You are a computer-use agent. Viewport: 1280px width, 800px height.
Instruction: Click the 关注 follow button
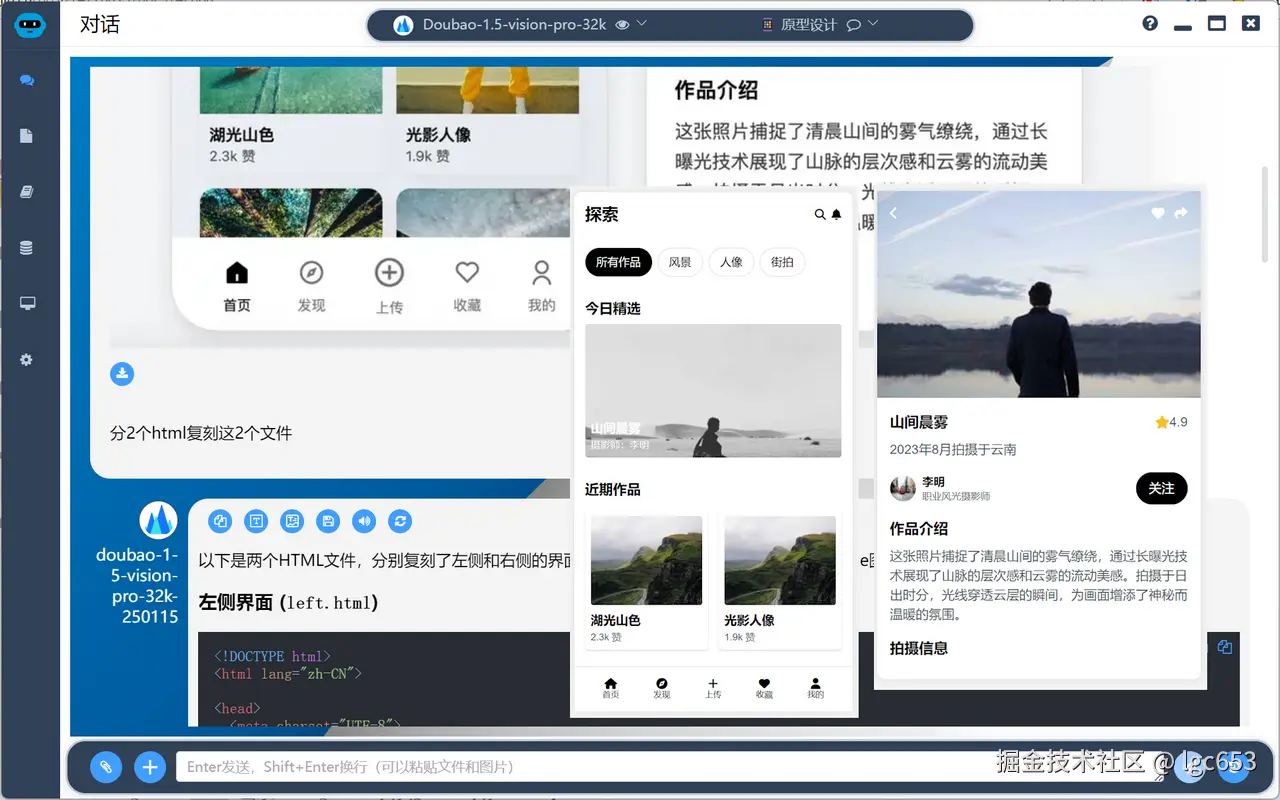[x=1161, y=489]
